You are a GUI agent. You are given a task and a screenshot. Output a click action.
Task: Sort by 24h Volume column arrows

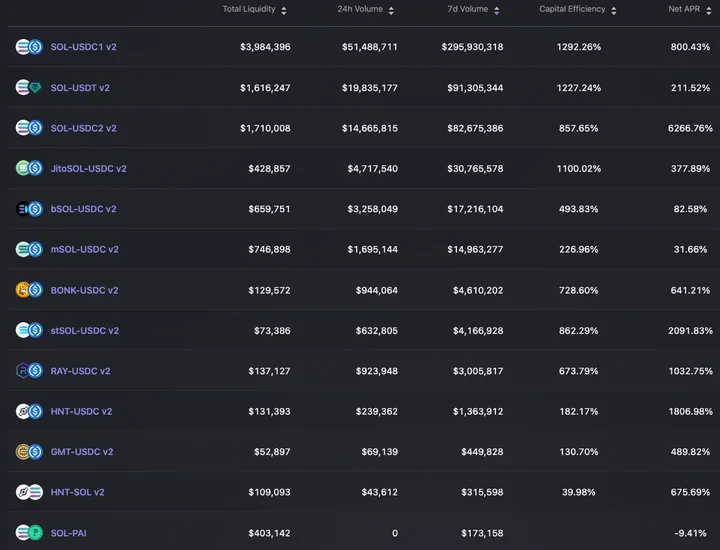[x=391, y=11]
